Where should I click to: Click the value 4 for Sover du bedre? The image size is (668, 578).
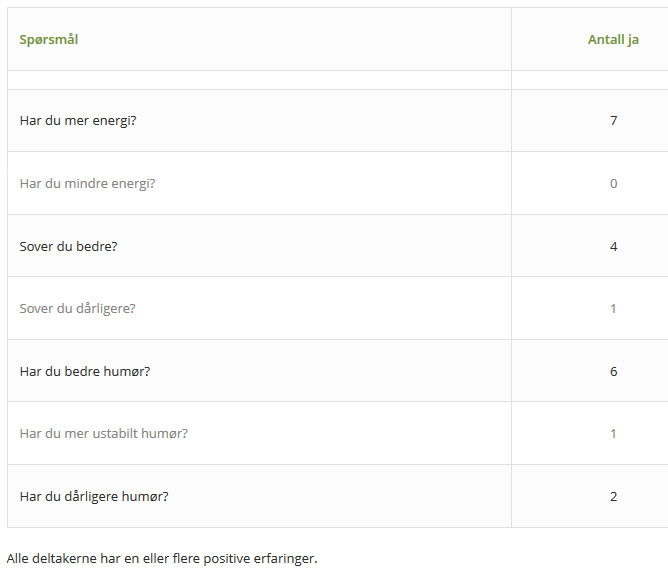pos(613,246)
